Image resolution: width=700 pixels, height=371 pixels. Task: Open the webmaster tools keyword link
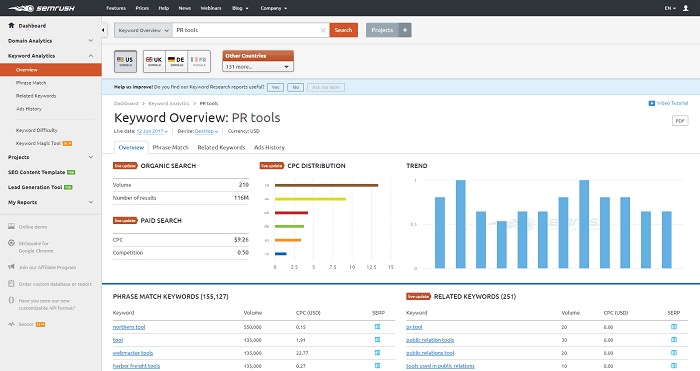133,353
